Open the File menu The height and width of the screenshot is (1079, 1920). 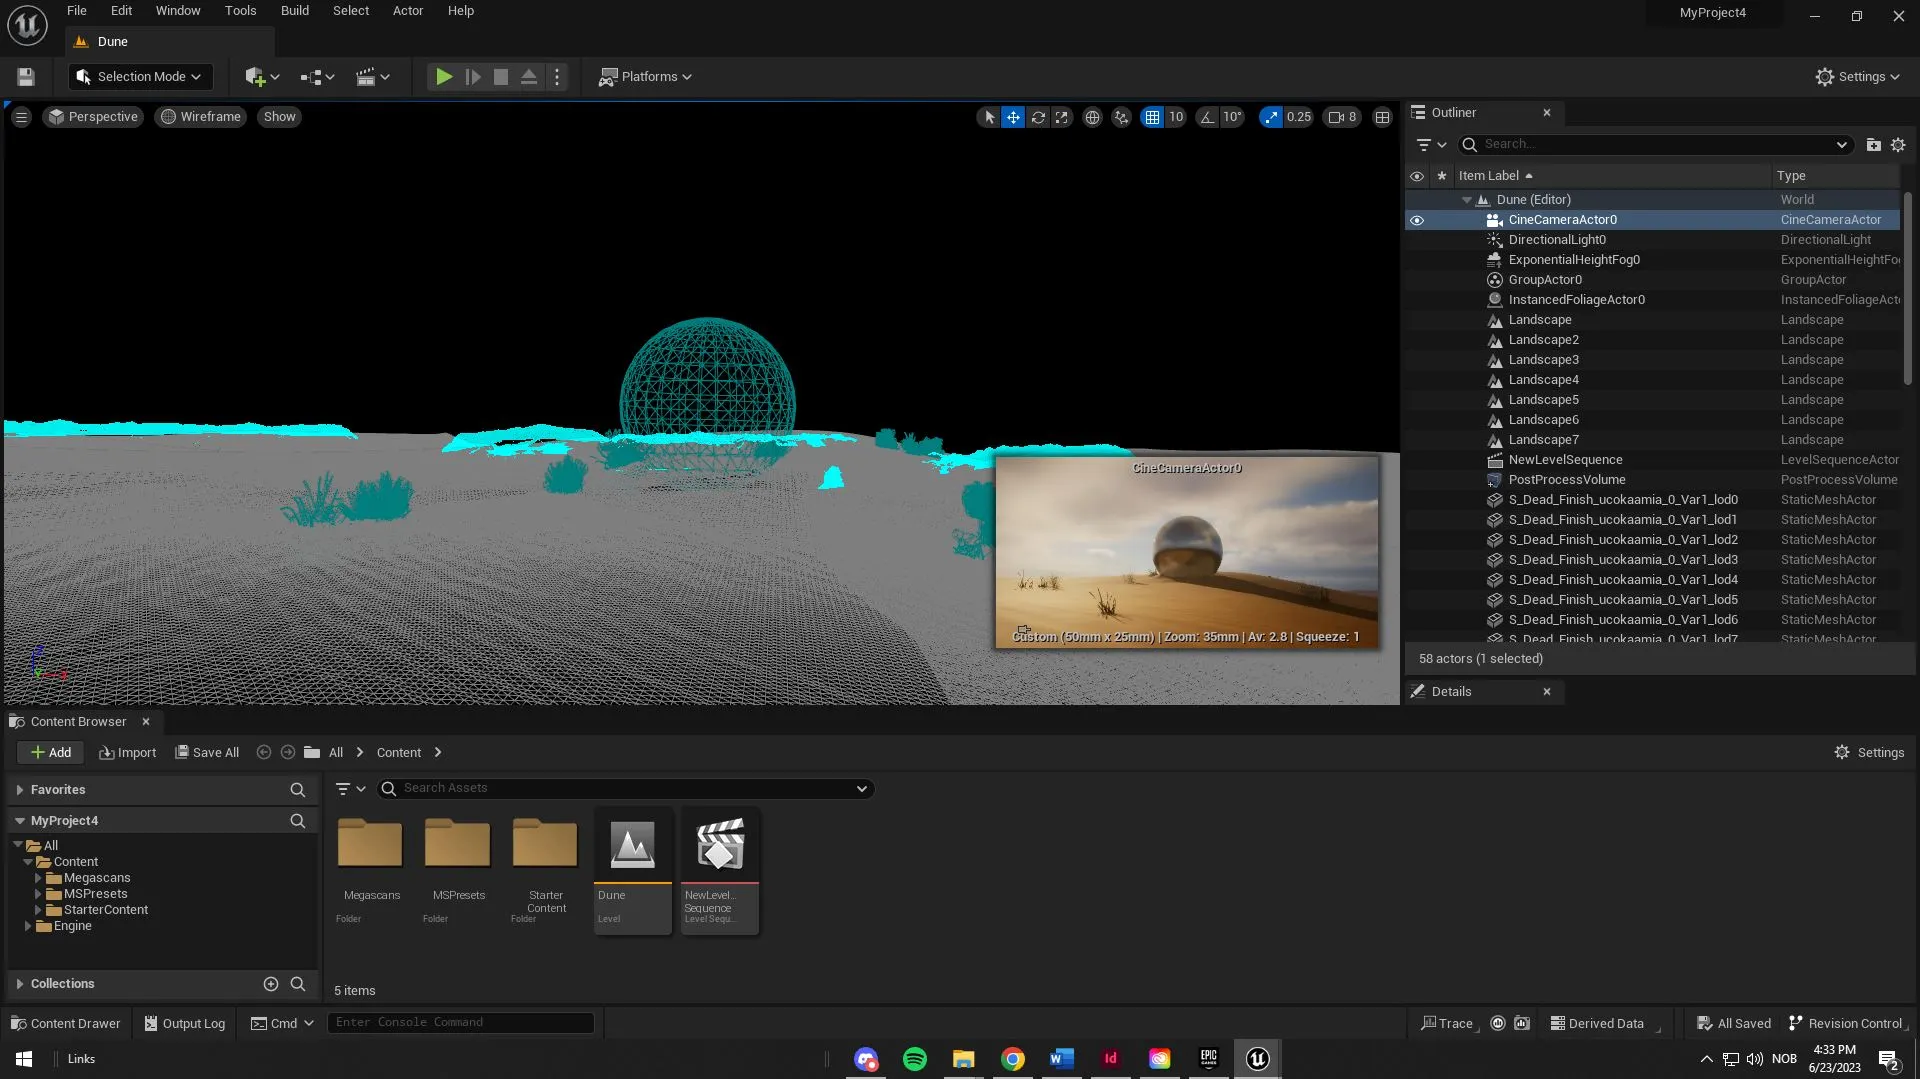[77, 11]
